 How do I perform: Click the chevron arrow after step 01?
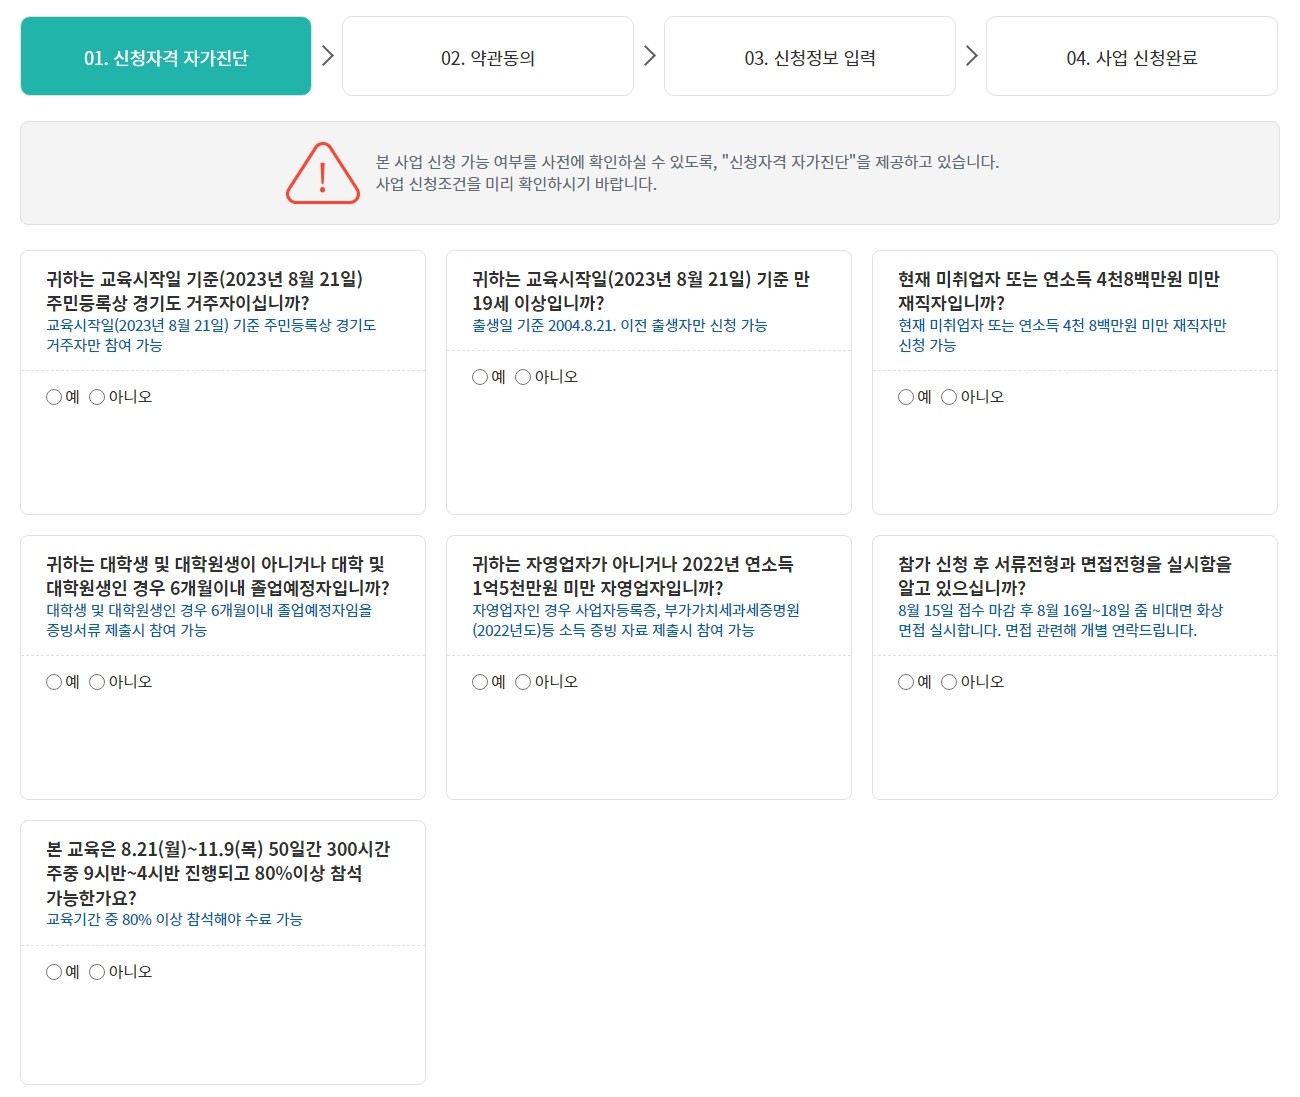click(328, 56)
